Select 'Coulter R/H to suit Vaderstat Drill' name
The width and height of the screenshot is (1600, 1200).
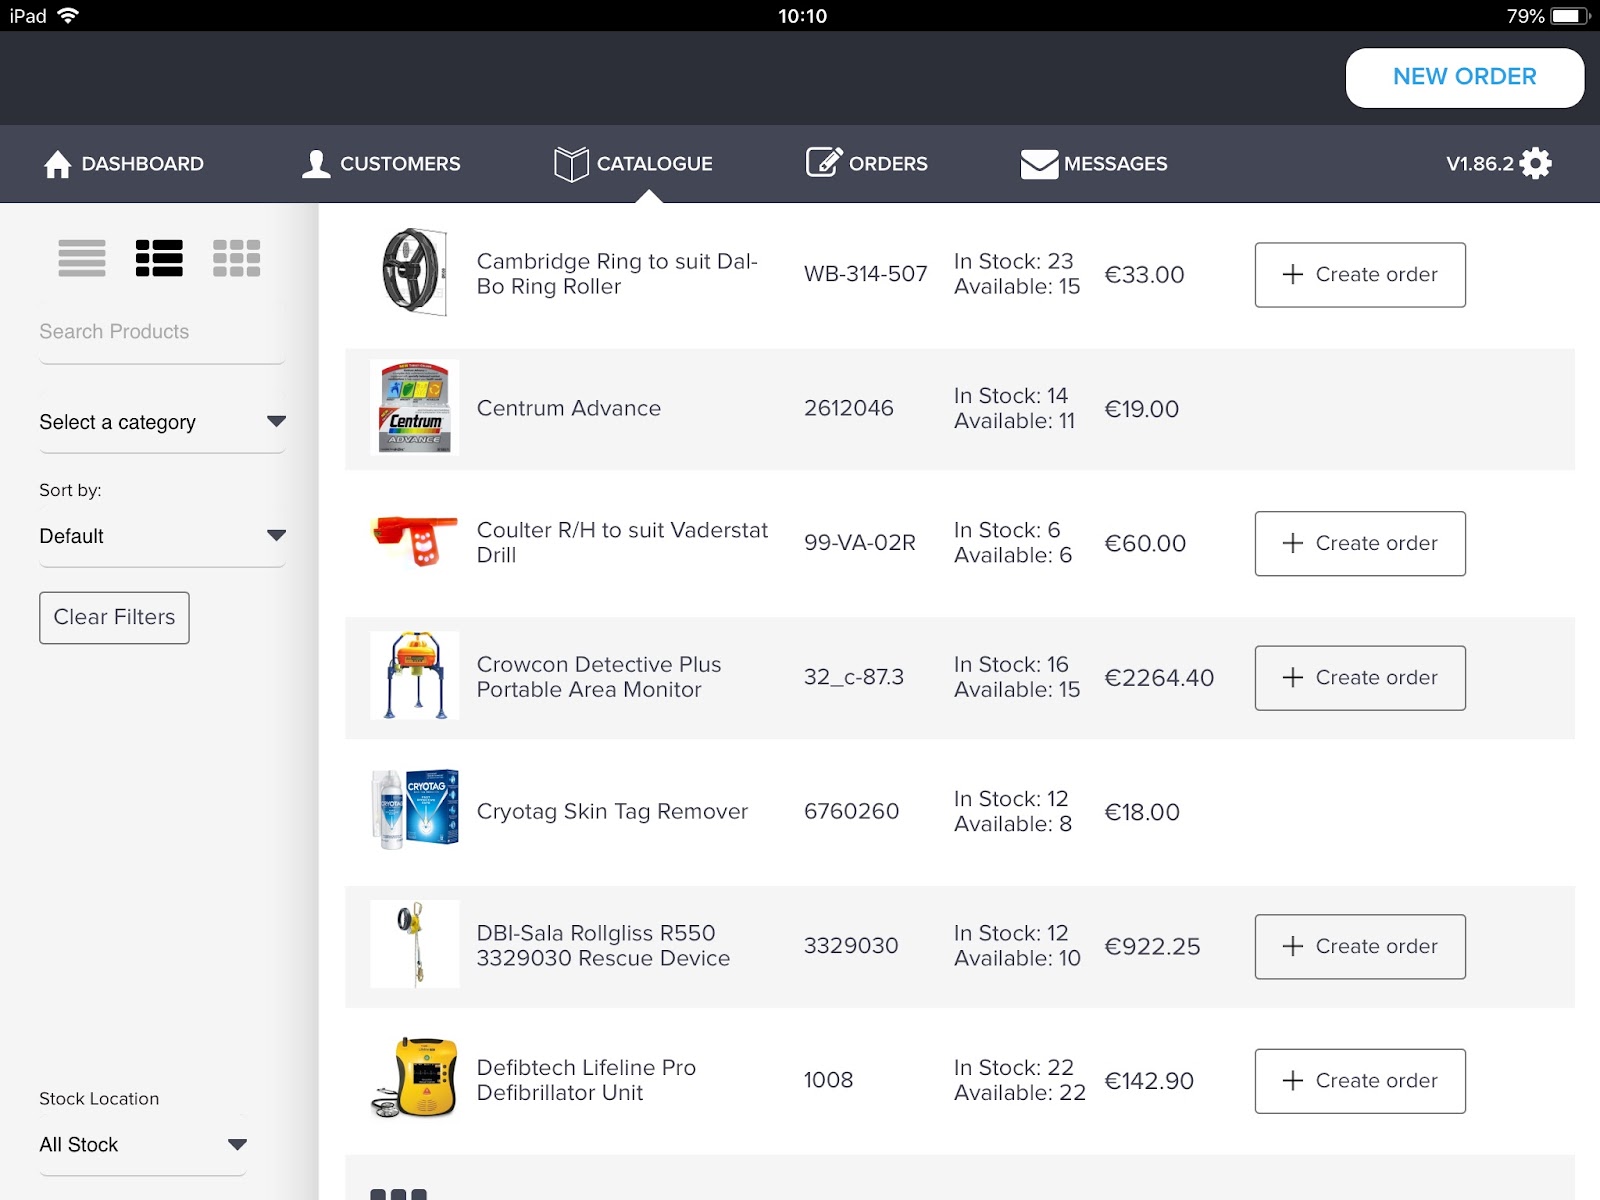622,543
